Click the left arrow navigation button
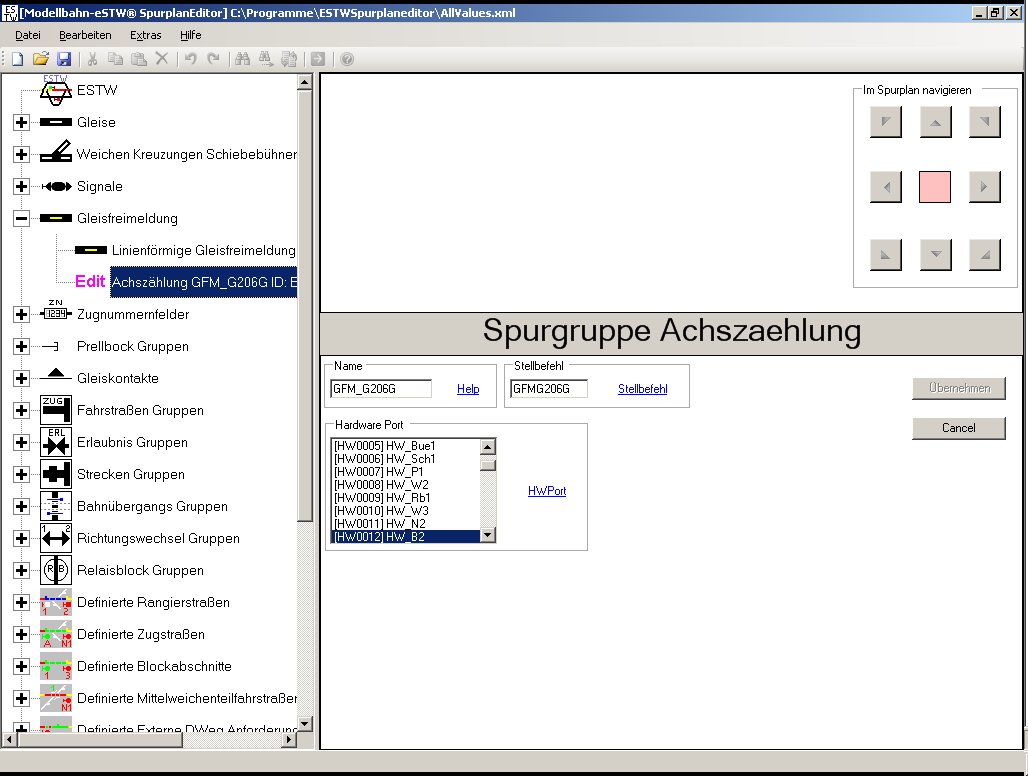Image resolution: width=1028 pixels, height=776 pixels. tap(886, 187)
